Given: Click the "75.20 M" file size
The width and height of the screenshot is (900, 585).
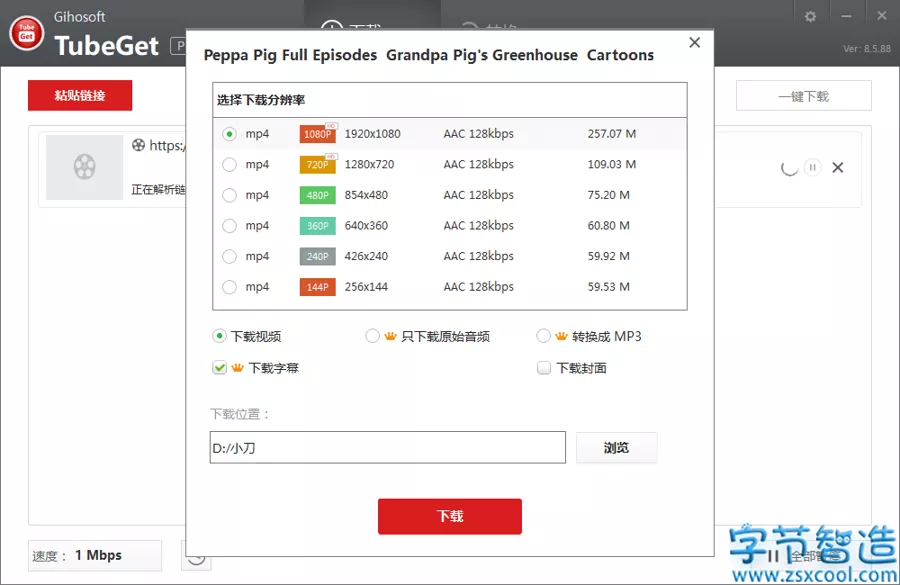Looking at the screenshot, I should (608, 195).
